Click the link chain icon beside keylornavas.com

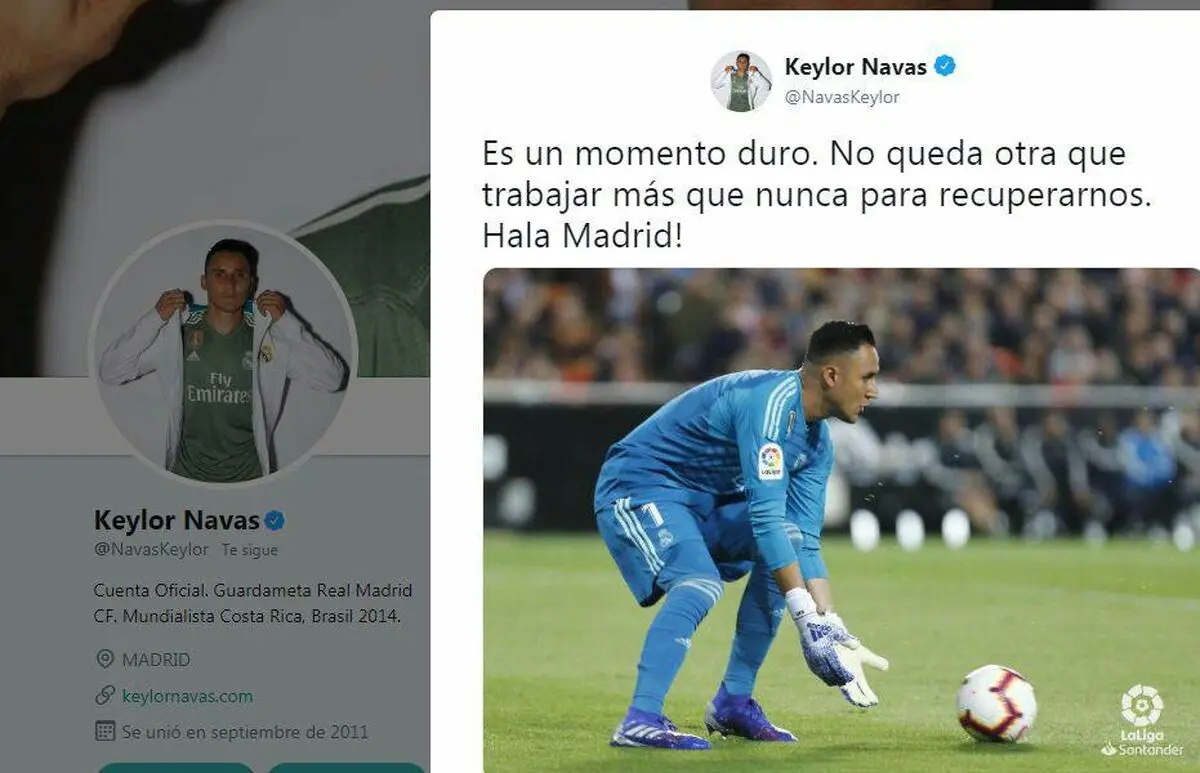click(x=105, y=696)
